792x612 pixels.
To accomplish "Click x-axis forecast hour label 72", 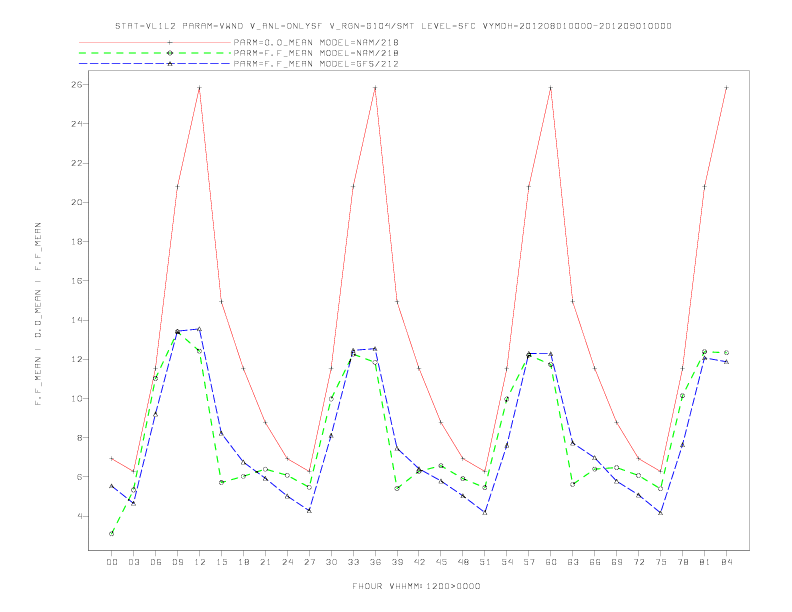I will [x=638, y=562].
